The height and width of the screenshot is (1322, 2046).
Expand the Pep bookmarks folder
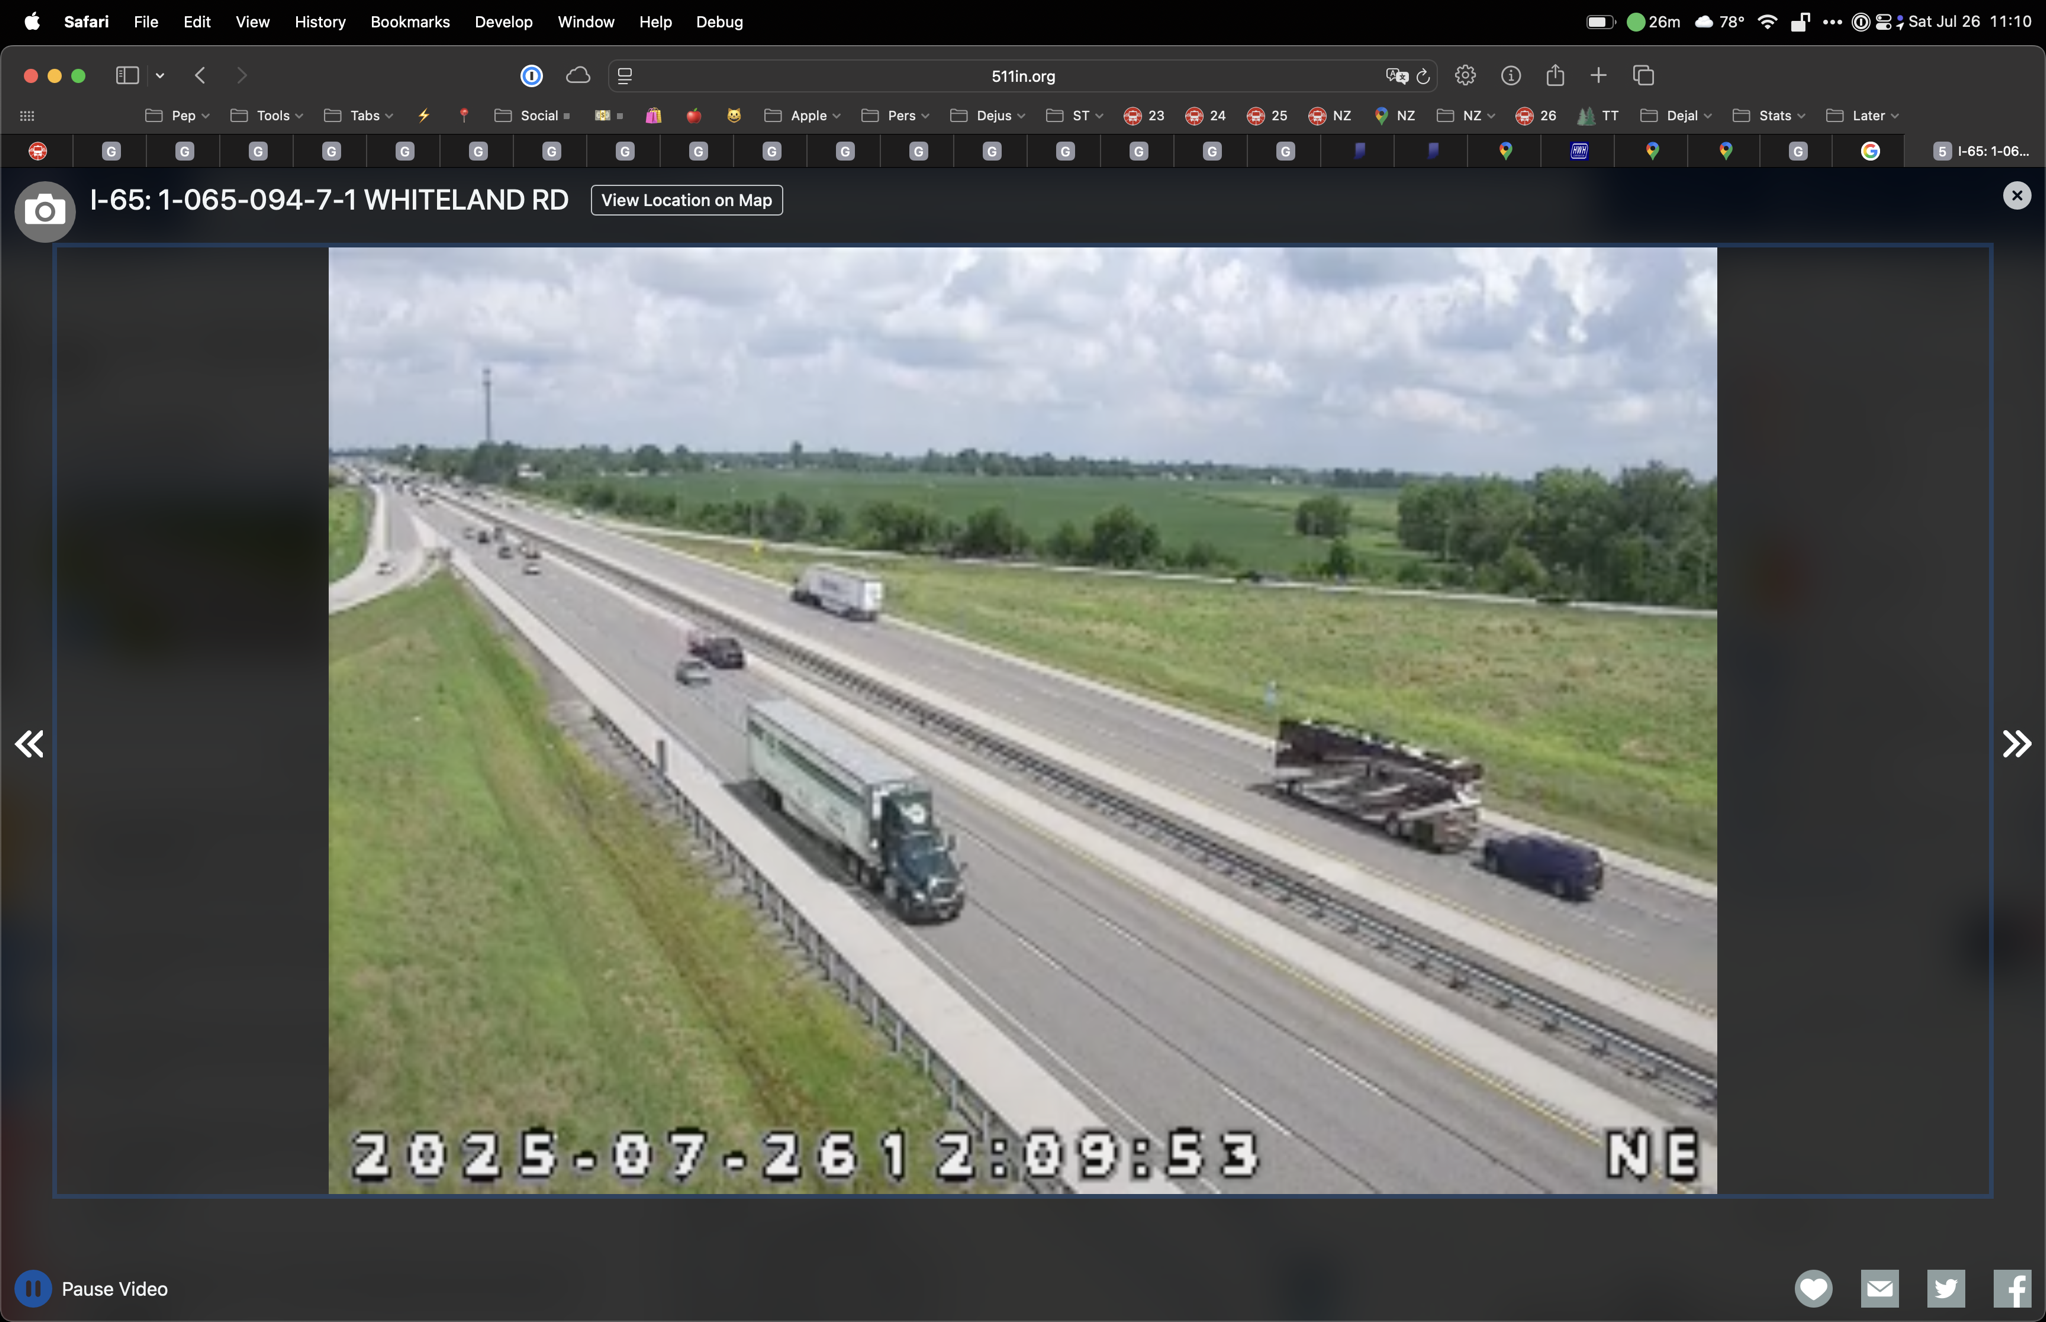pos(178,116)
